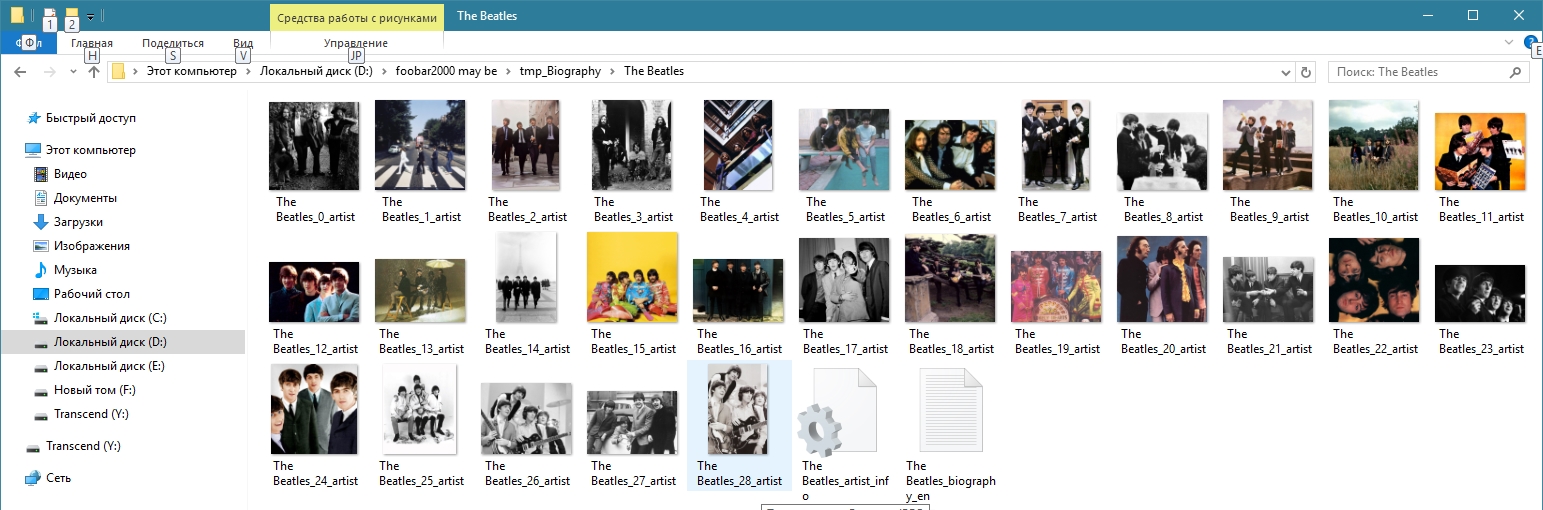Image resolution: width=1543 pixels, height=510 pixels.
Task: Open Загрузки in the navigation pane
Action: coord(78,222)
